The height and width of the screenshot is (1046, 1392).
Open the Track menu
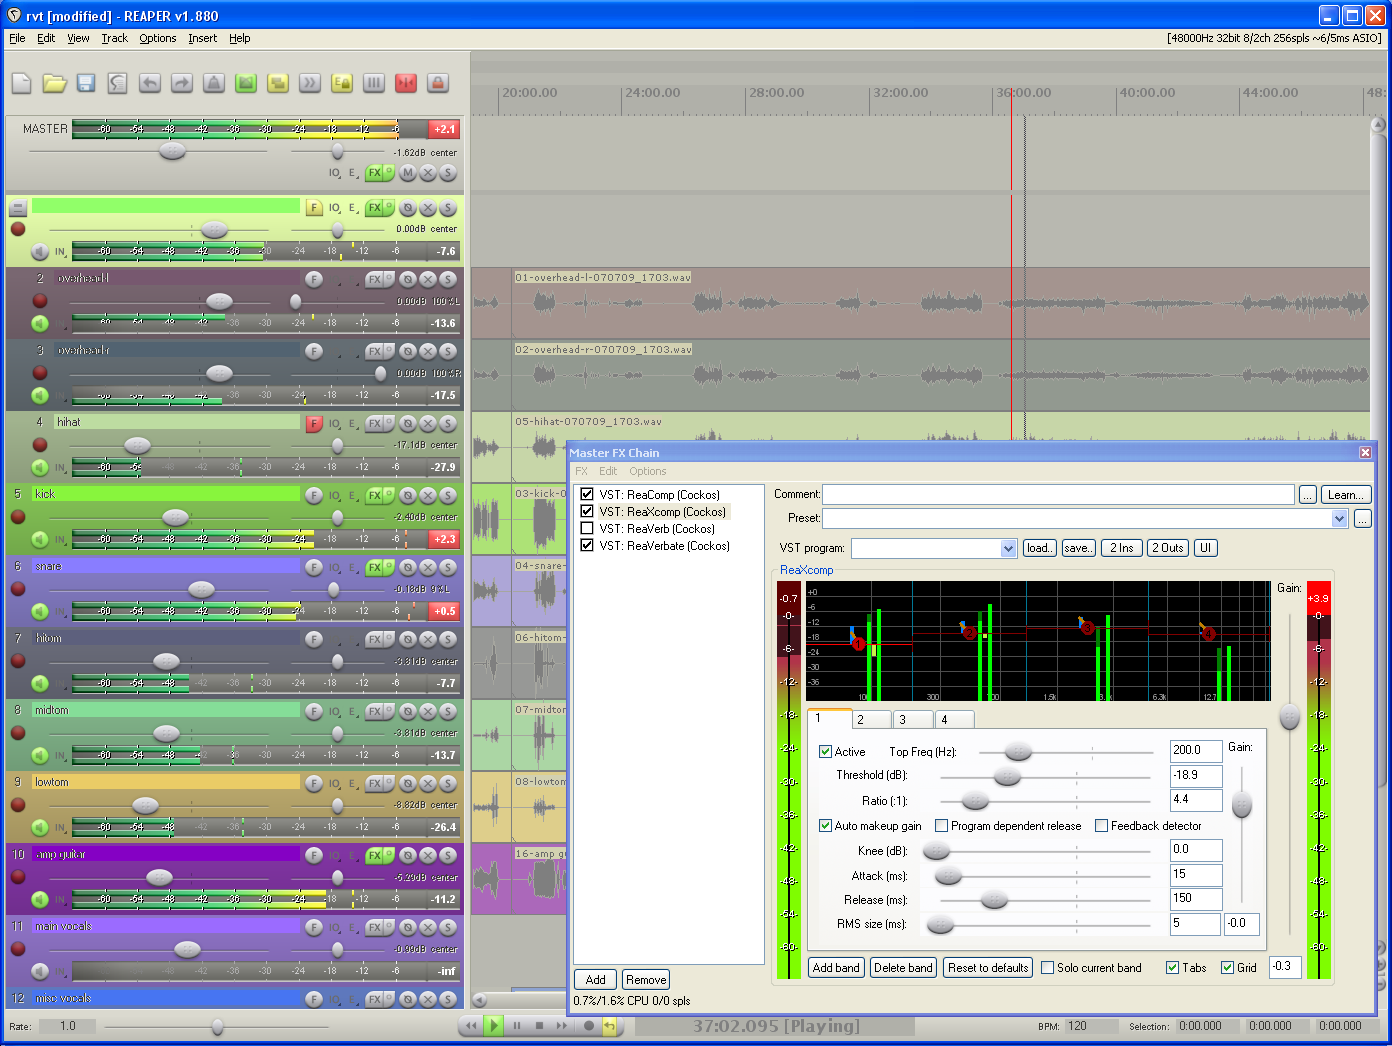pos(114,38)
